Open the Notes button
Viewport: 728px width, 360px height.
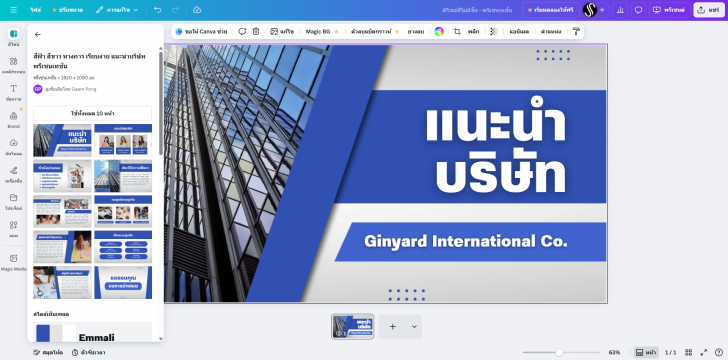48,353
